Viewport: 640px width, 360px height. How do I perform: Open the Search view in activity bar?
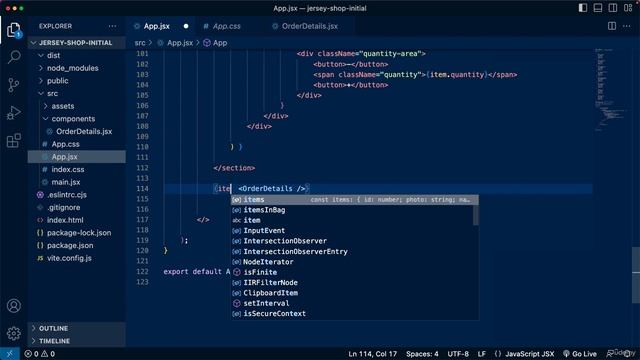[x=14, y=57]
